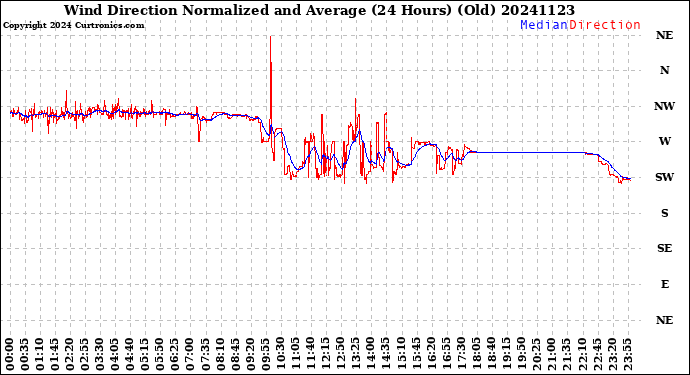
Task: Click the 07:00 time label
Action: pyautogui.click(x=190, y=354)
